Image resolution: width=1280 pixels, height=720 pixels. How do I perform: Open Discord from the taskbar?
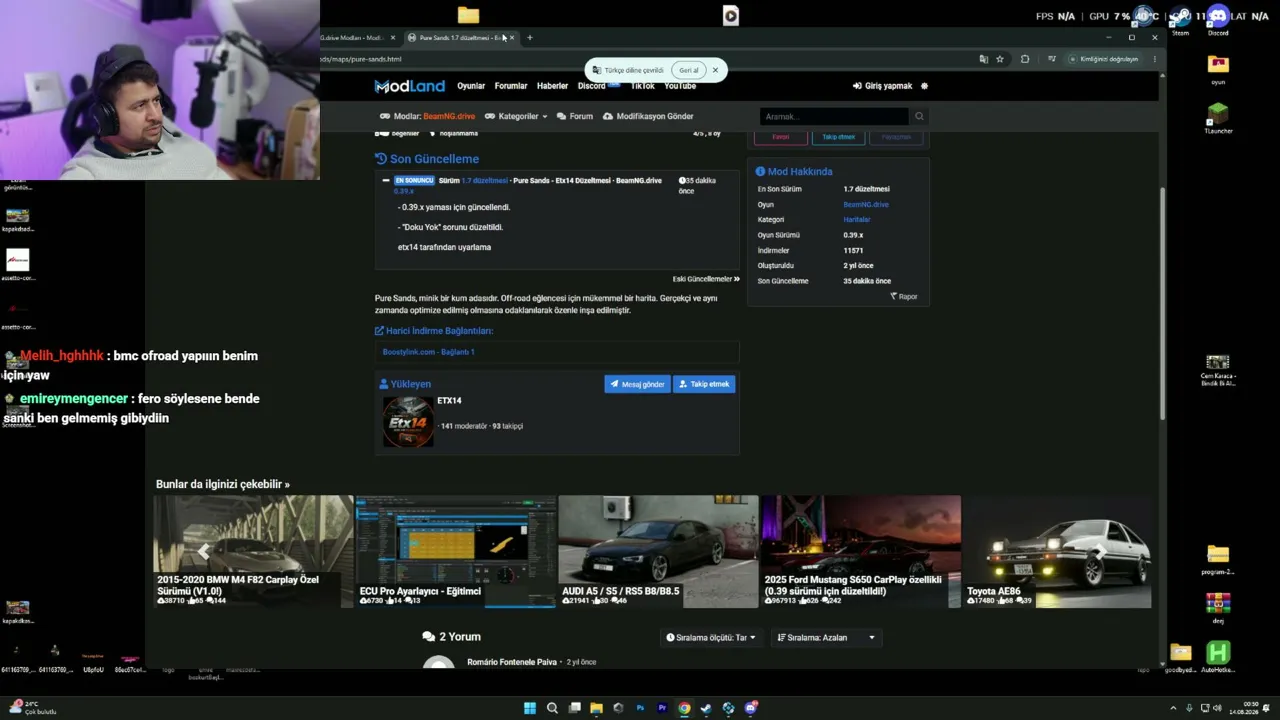coord(751,708)
